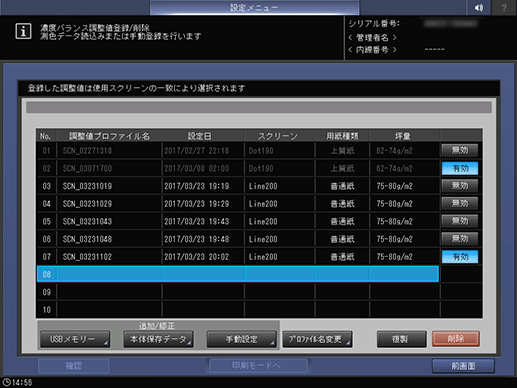Select row 03 profile SCN_03231019
Viewport: 517px width, 388px height.
coord(237,186)
